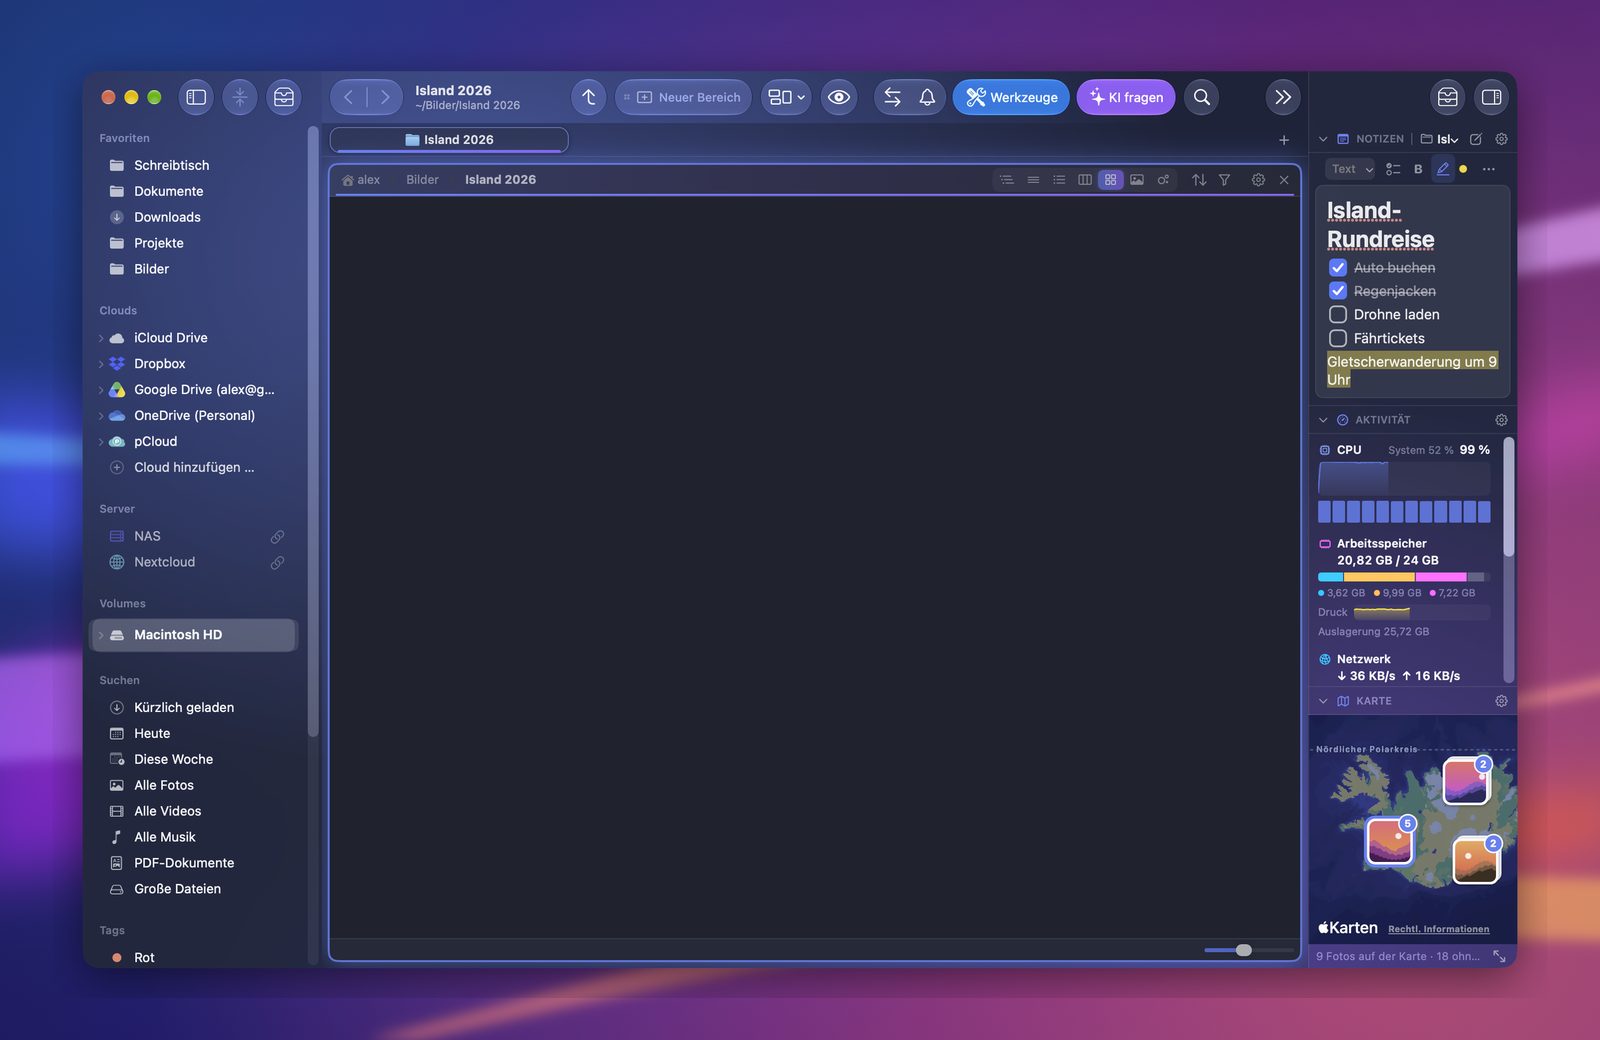1600x1040 pixels.
Task: Open the Text style dropdown in notes
Action: pyautogui.click(x=1351, y=169)
